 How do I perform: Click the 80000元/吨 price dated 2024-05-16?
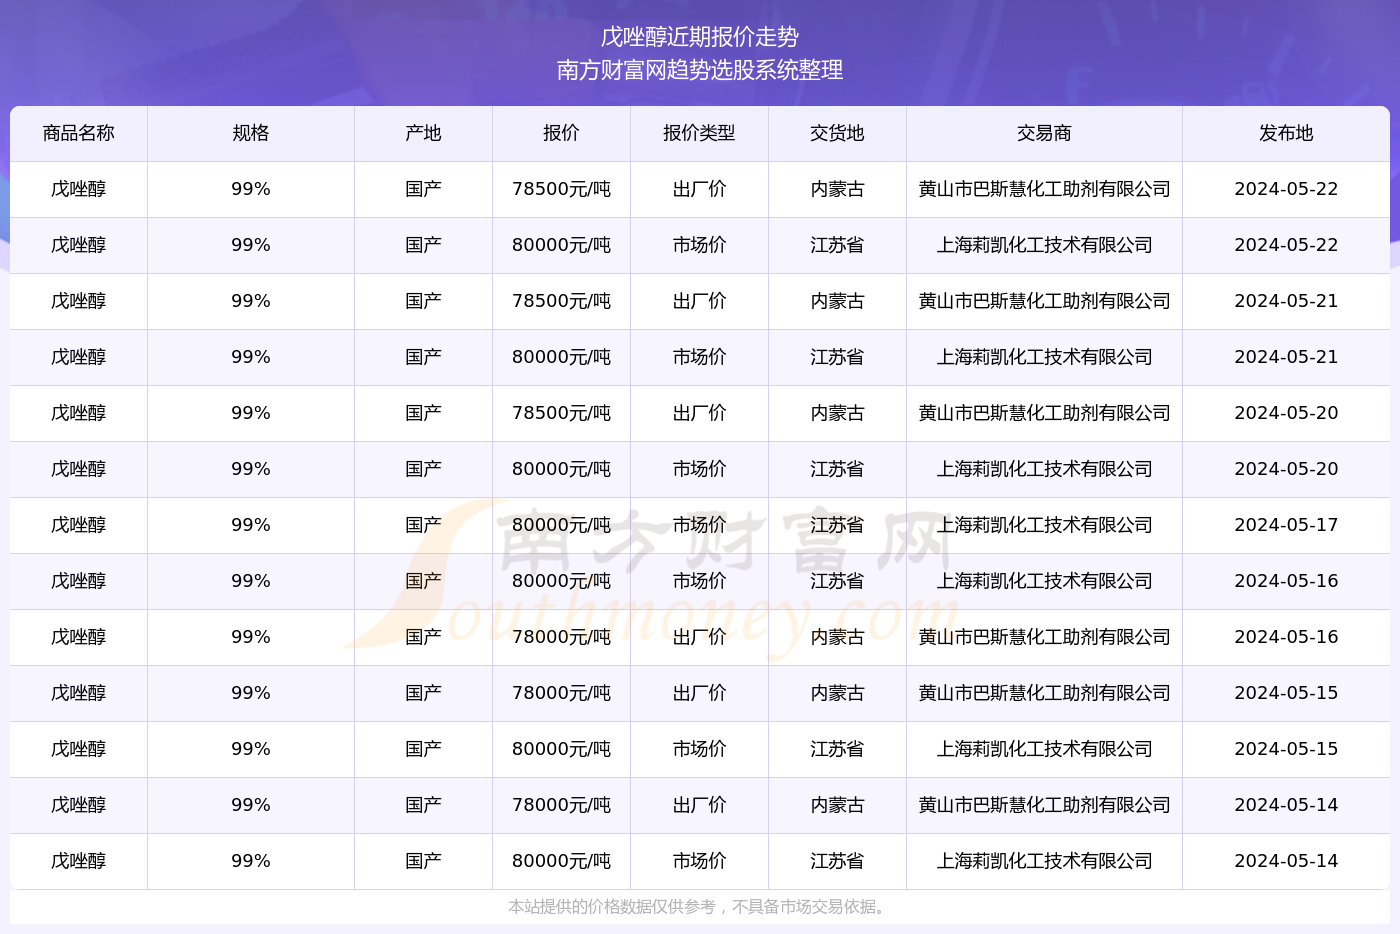(x=562, y=581)
